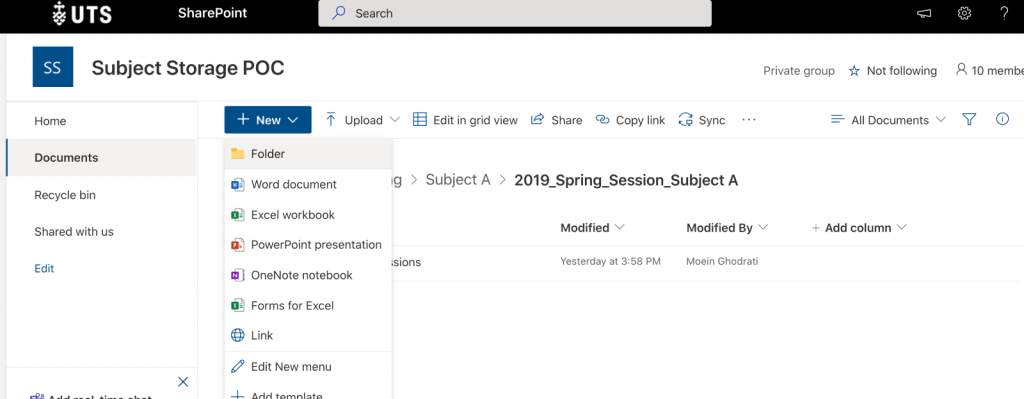The width and height of the screenshot is (1024, 399).
Task: Click the Add column dropdown
Action: [x=859, y=228]
